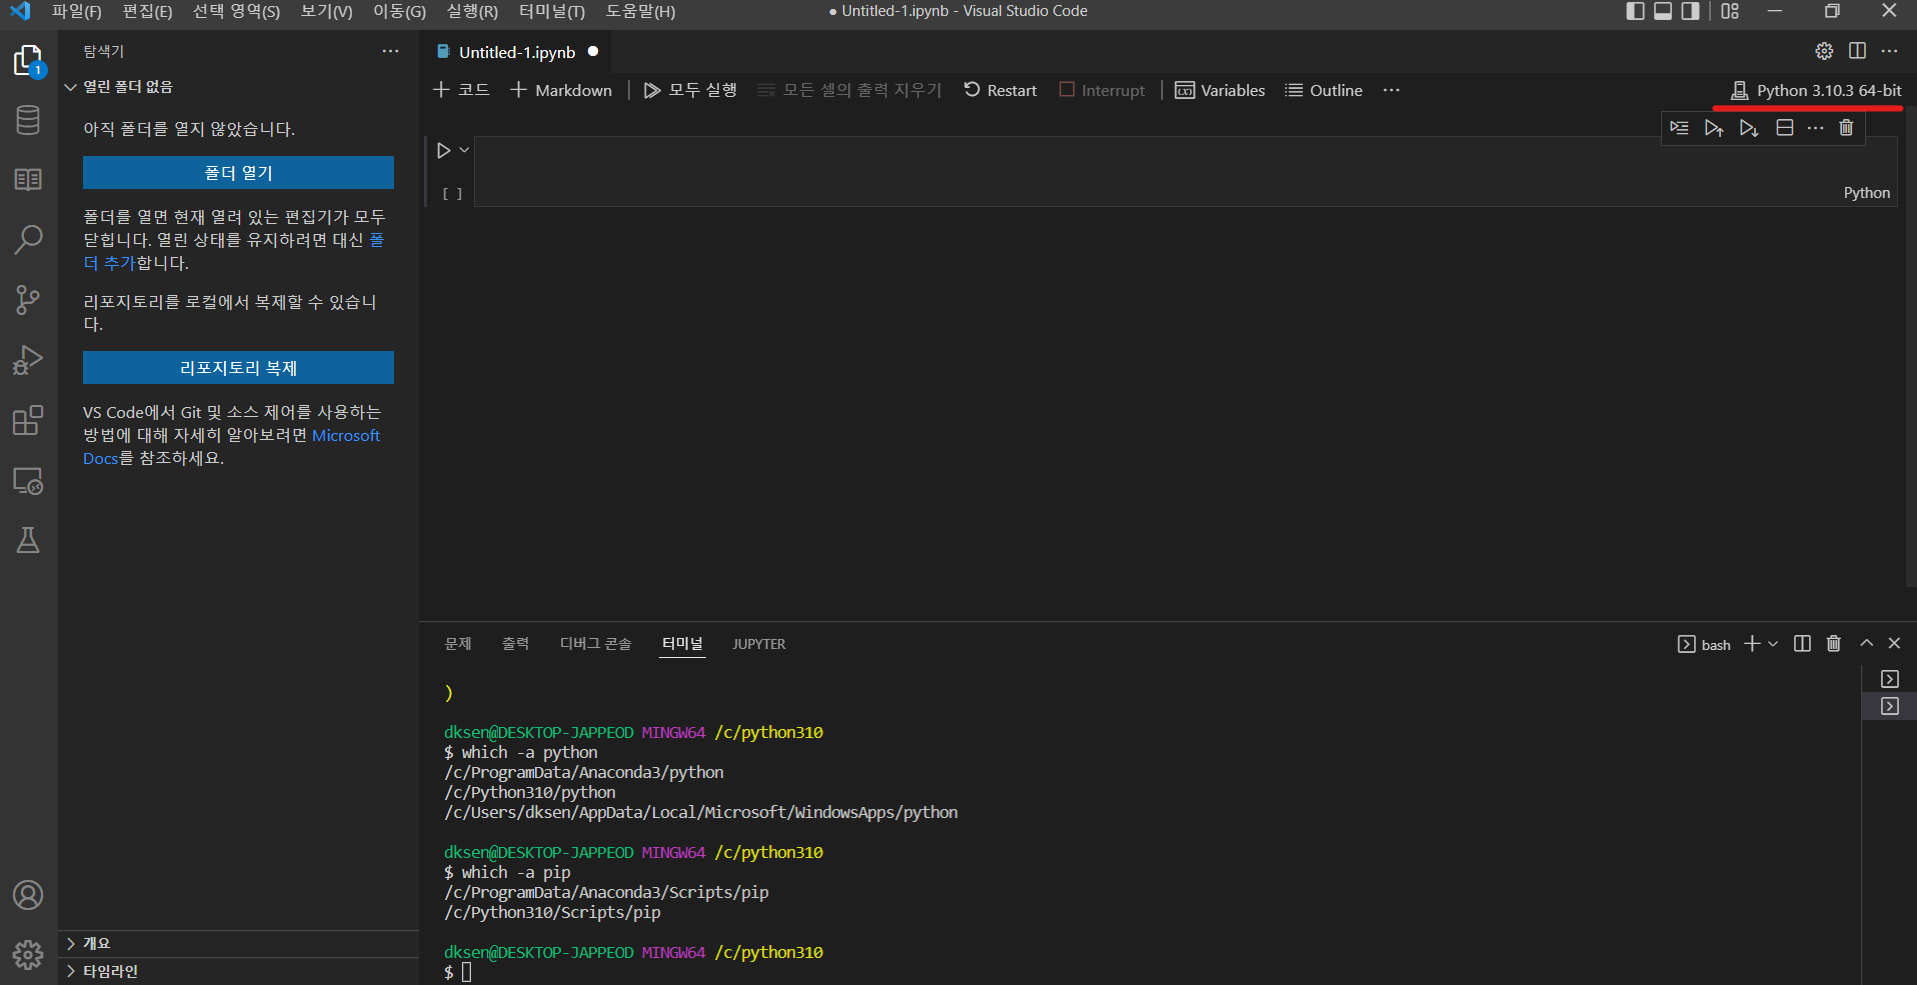Open more editor actions ellipsis
This screenshot has width=1917, height=985.
pos(1889,51)
